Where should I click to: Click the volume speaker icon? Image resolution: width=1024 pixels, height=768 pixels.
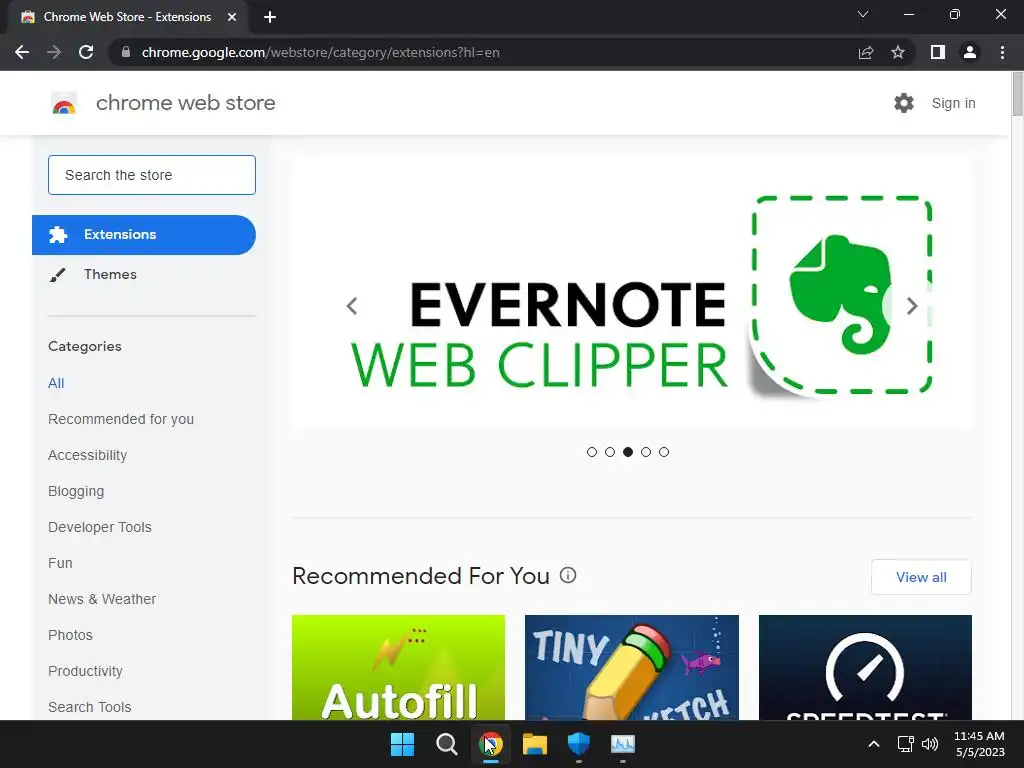point(930,744)
